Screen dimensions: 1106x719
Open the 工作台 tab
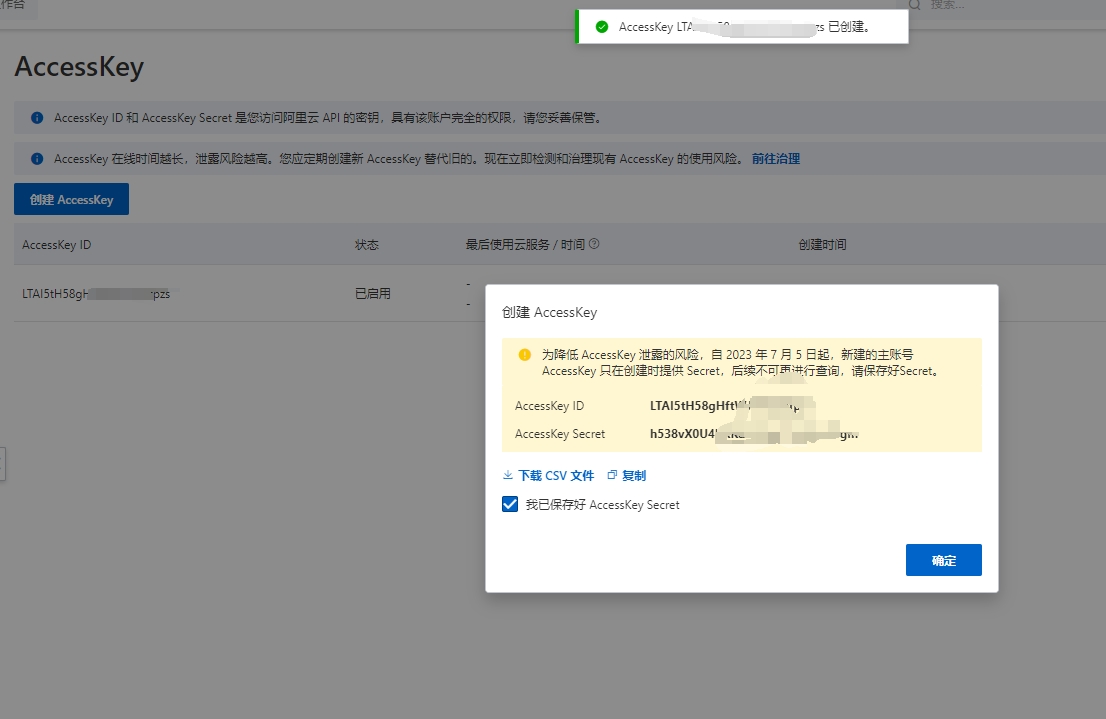coord(14,5)
